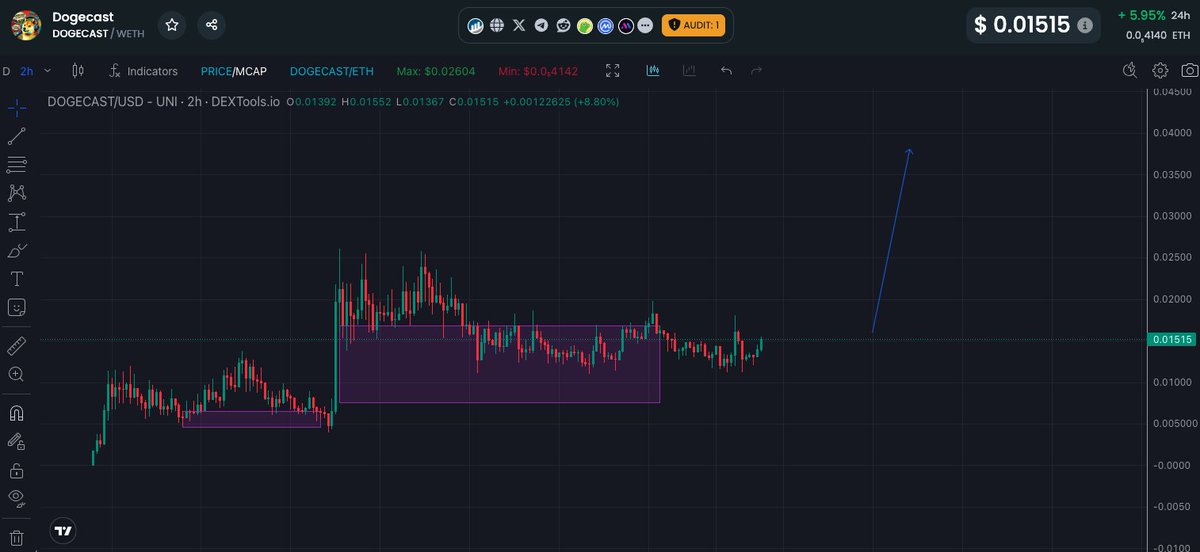Click the Dogecast token avatar

point(25,25)
